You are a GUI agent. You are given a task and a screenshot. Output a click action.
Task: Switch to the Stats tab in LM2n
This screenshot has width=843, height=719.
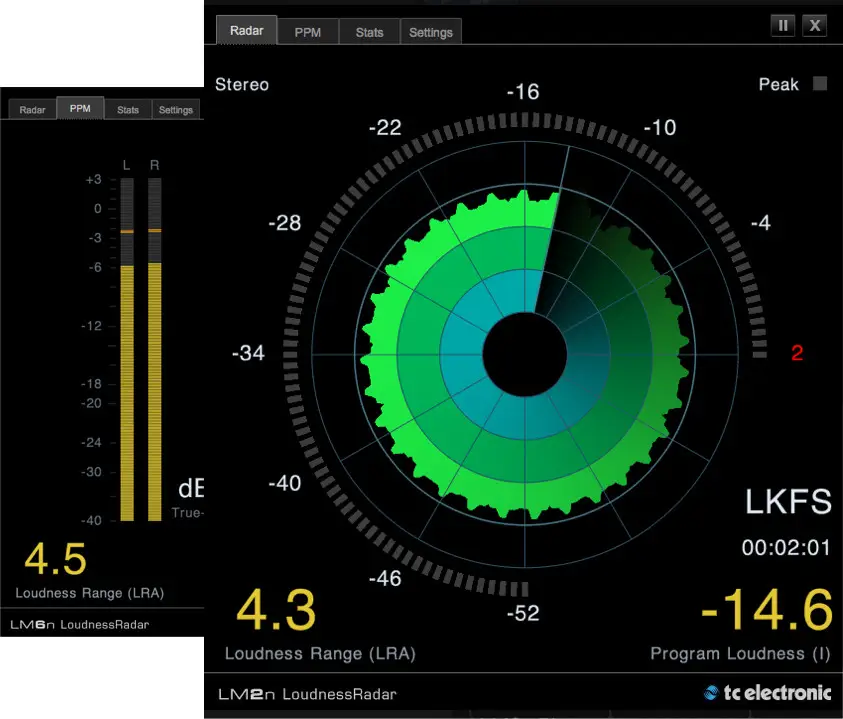tap(369, 32)
